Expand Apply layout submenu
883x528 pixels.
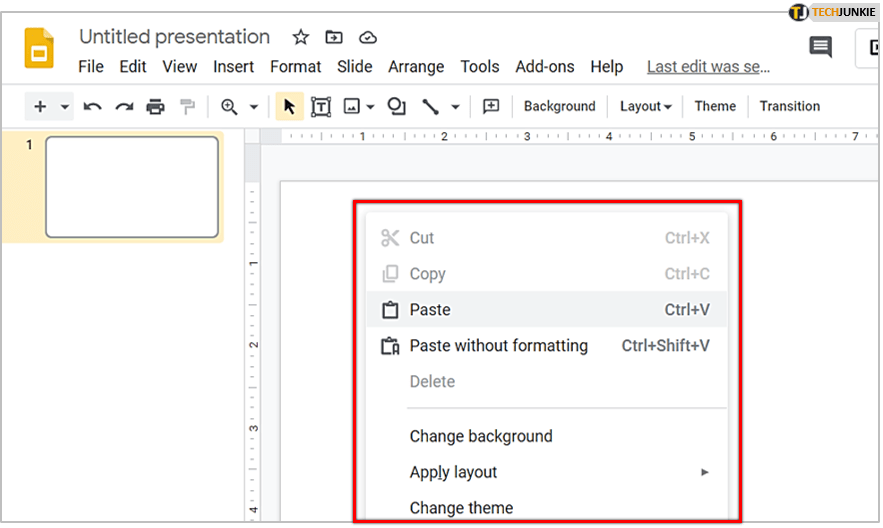coord(704,472)
